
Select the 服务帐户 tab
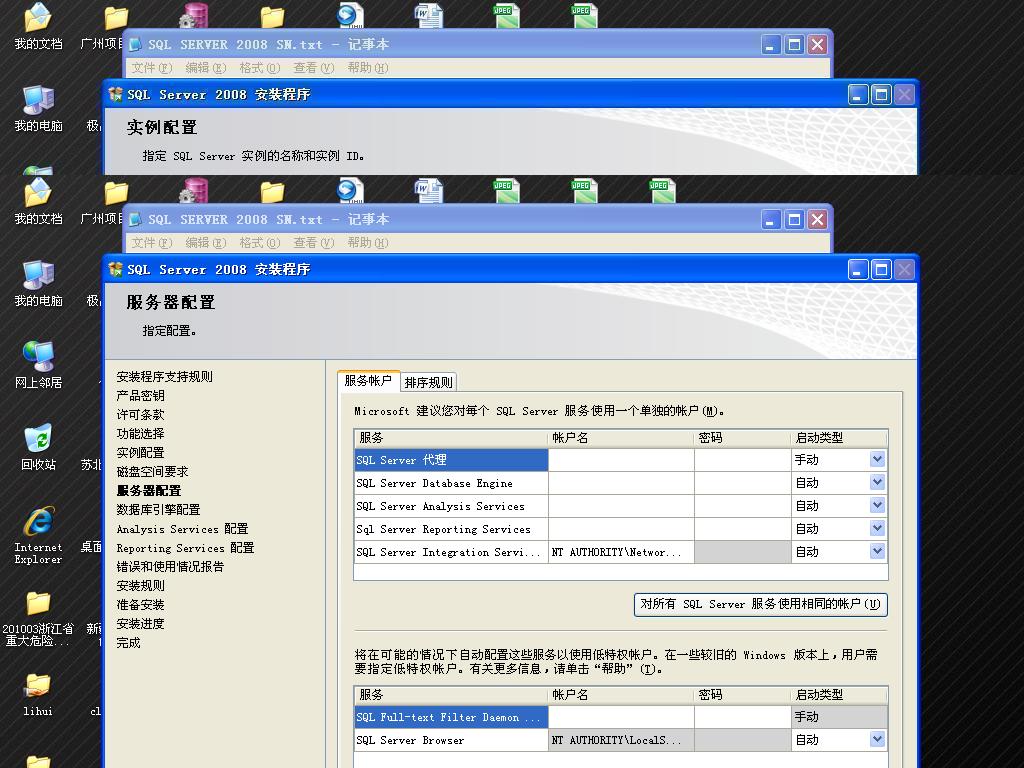tap(368, 381)
